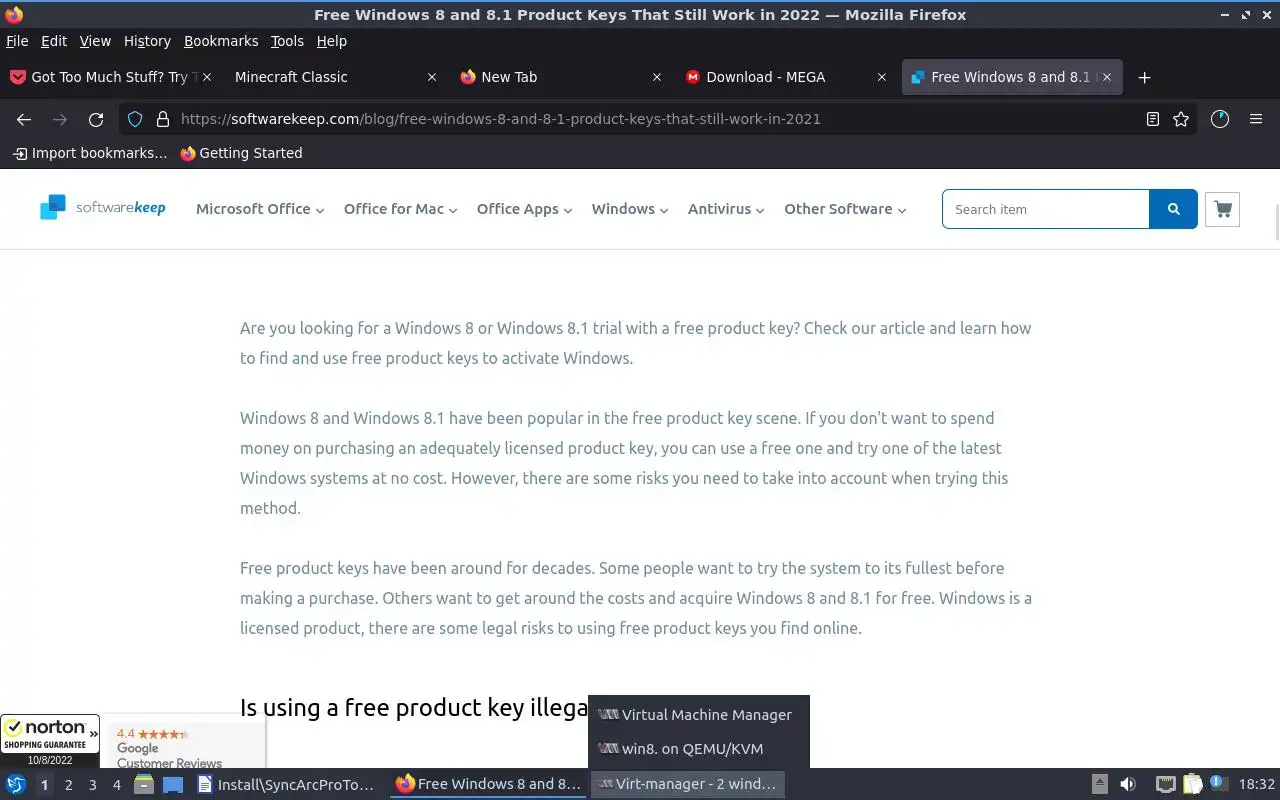Click the SoftwareKeep logo
This screenshot has height=800, width=1280.
(102, 208)
